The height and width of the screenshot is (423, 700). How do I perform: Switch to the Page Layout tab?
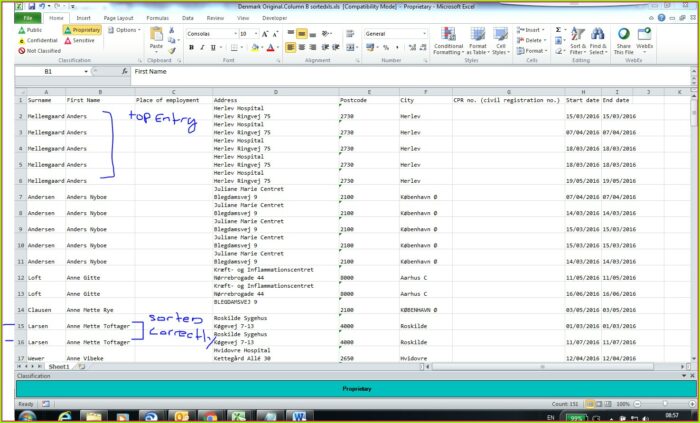(x=118, y=18)
